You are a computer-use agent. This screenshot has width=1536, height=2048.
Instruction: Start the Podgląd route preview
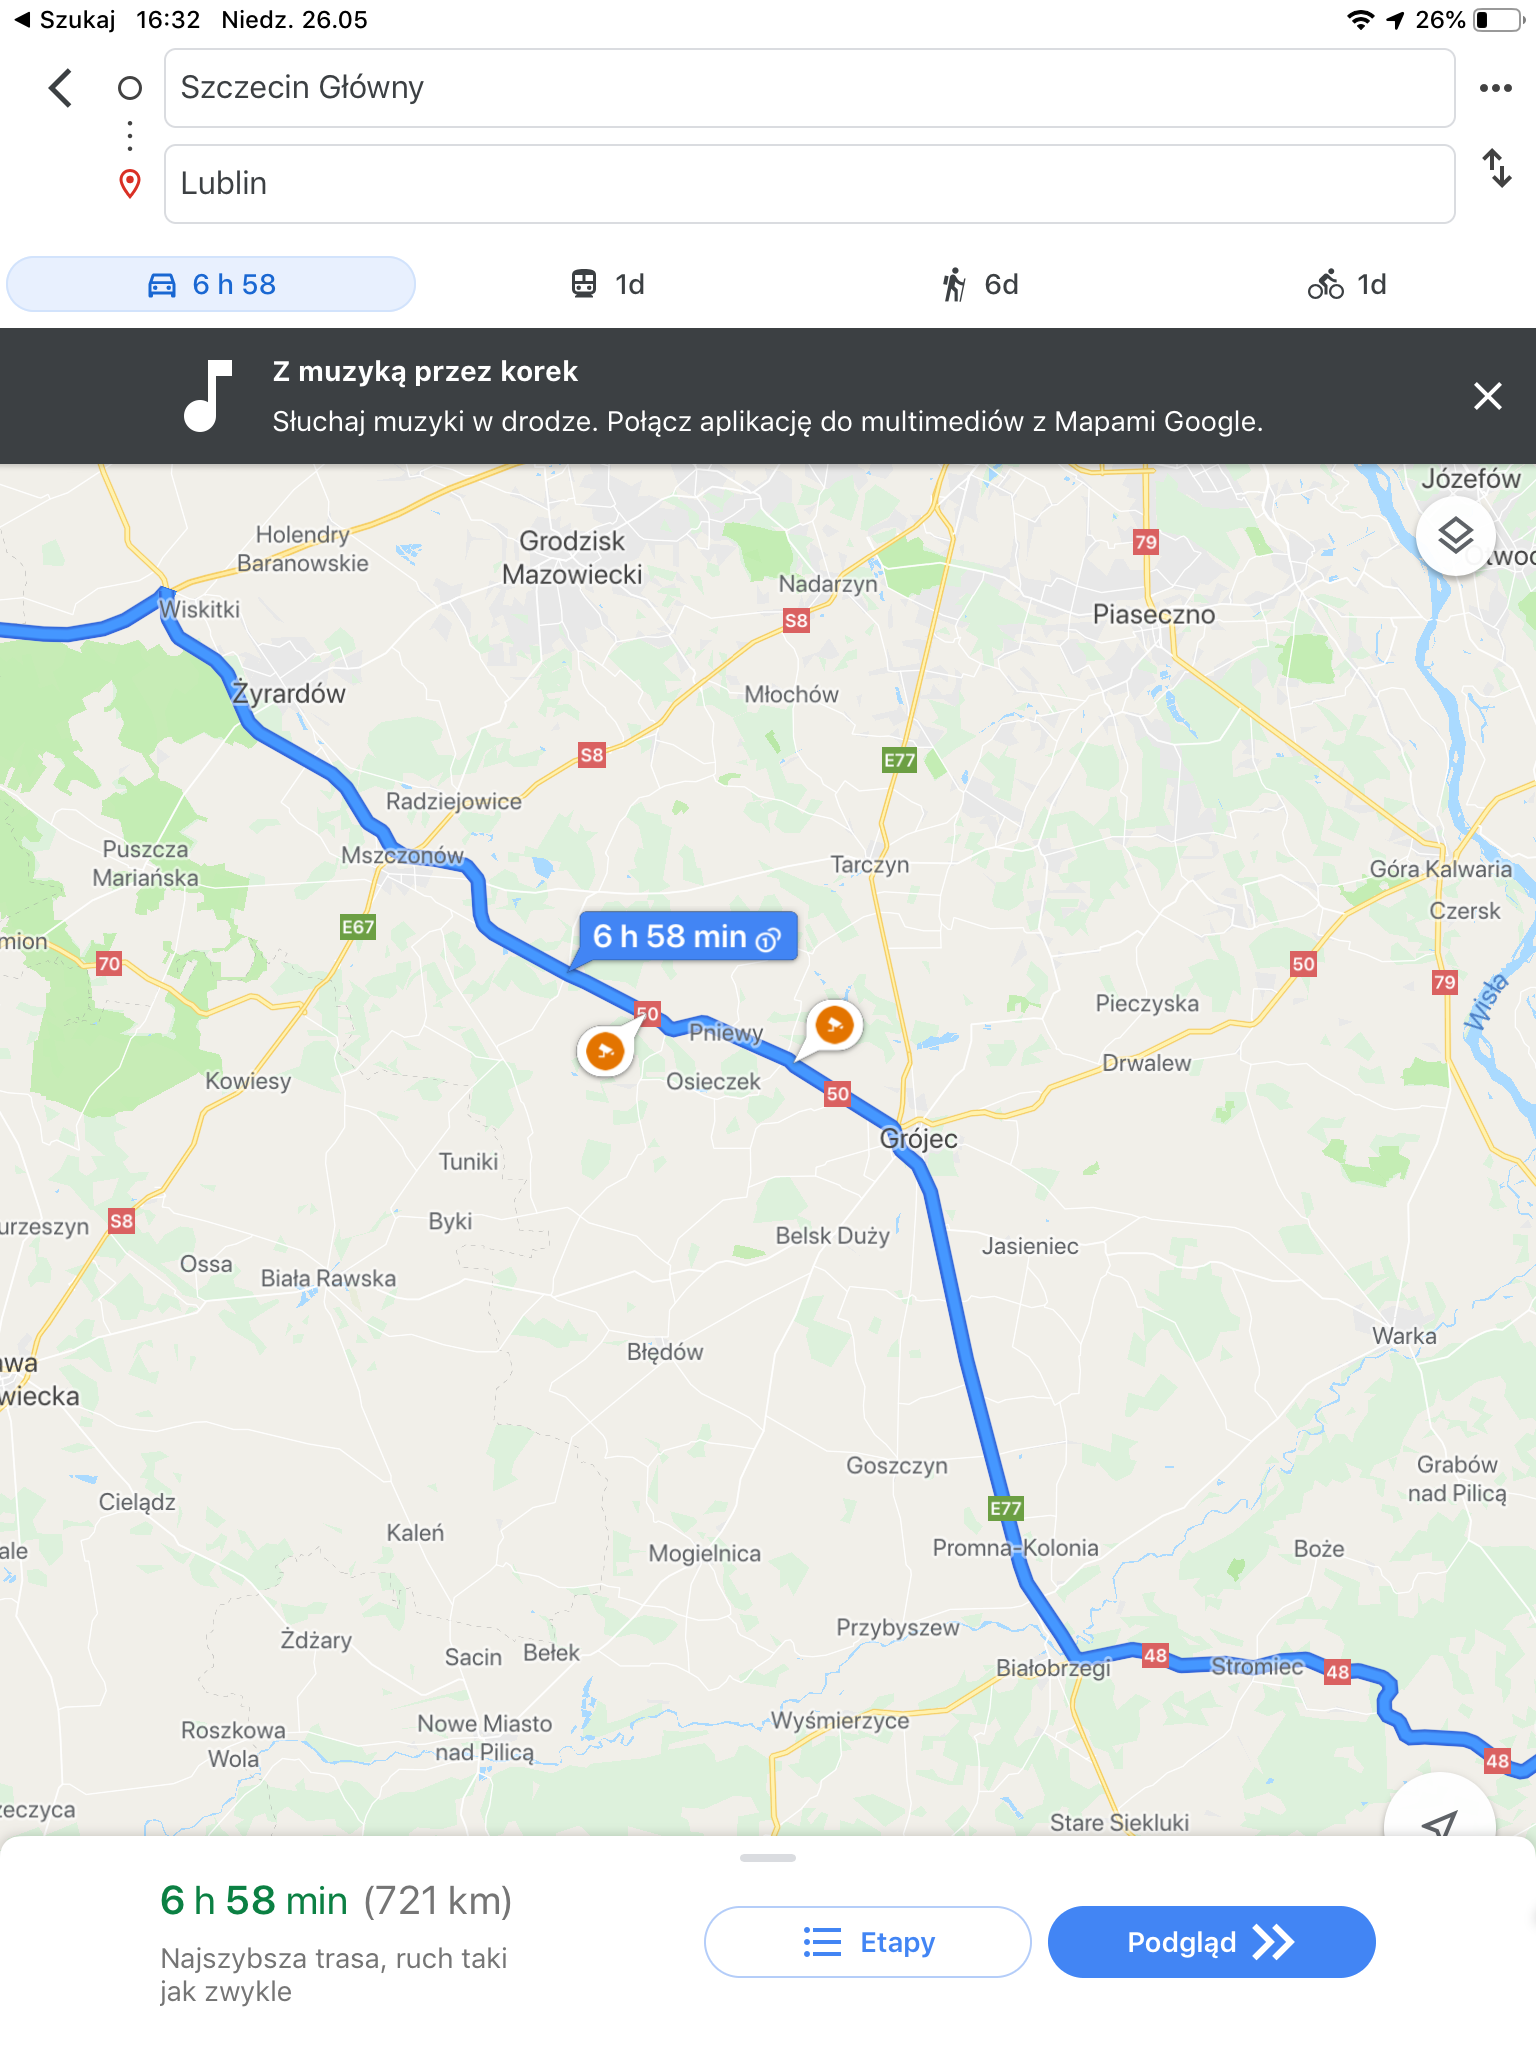[x=1211, y=1942]
